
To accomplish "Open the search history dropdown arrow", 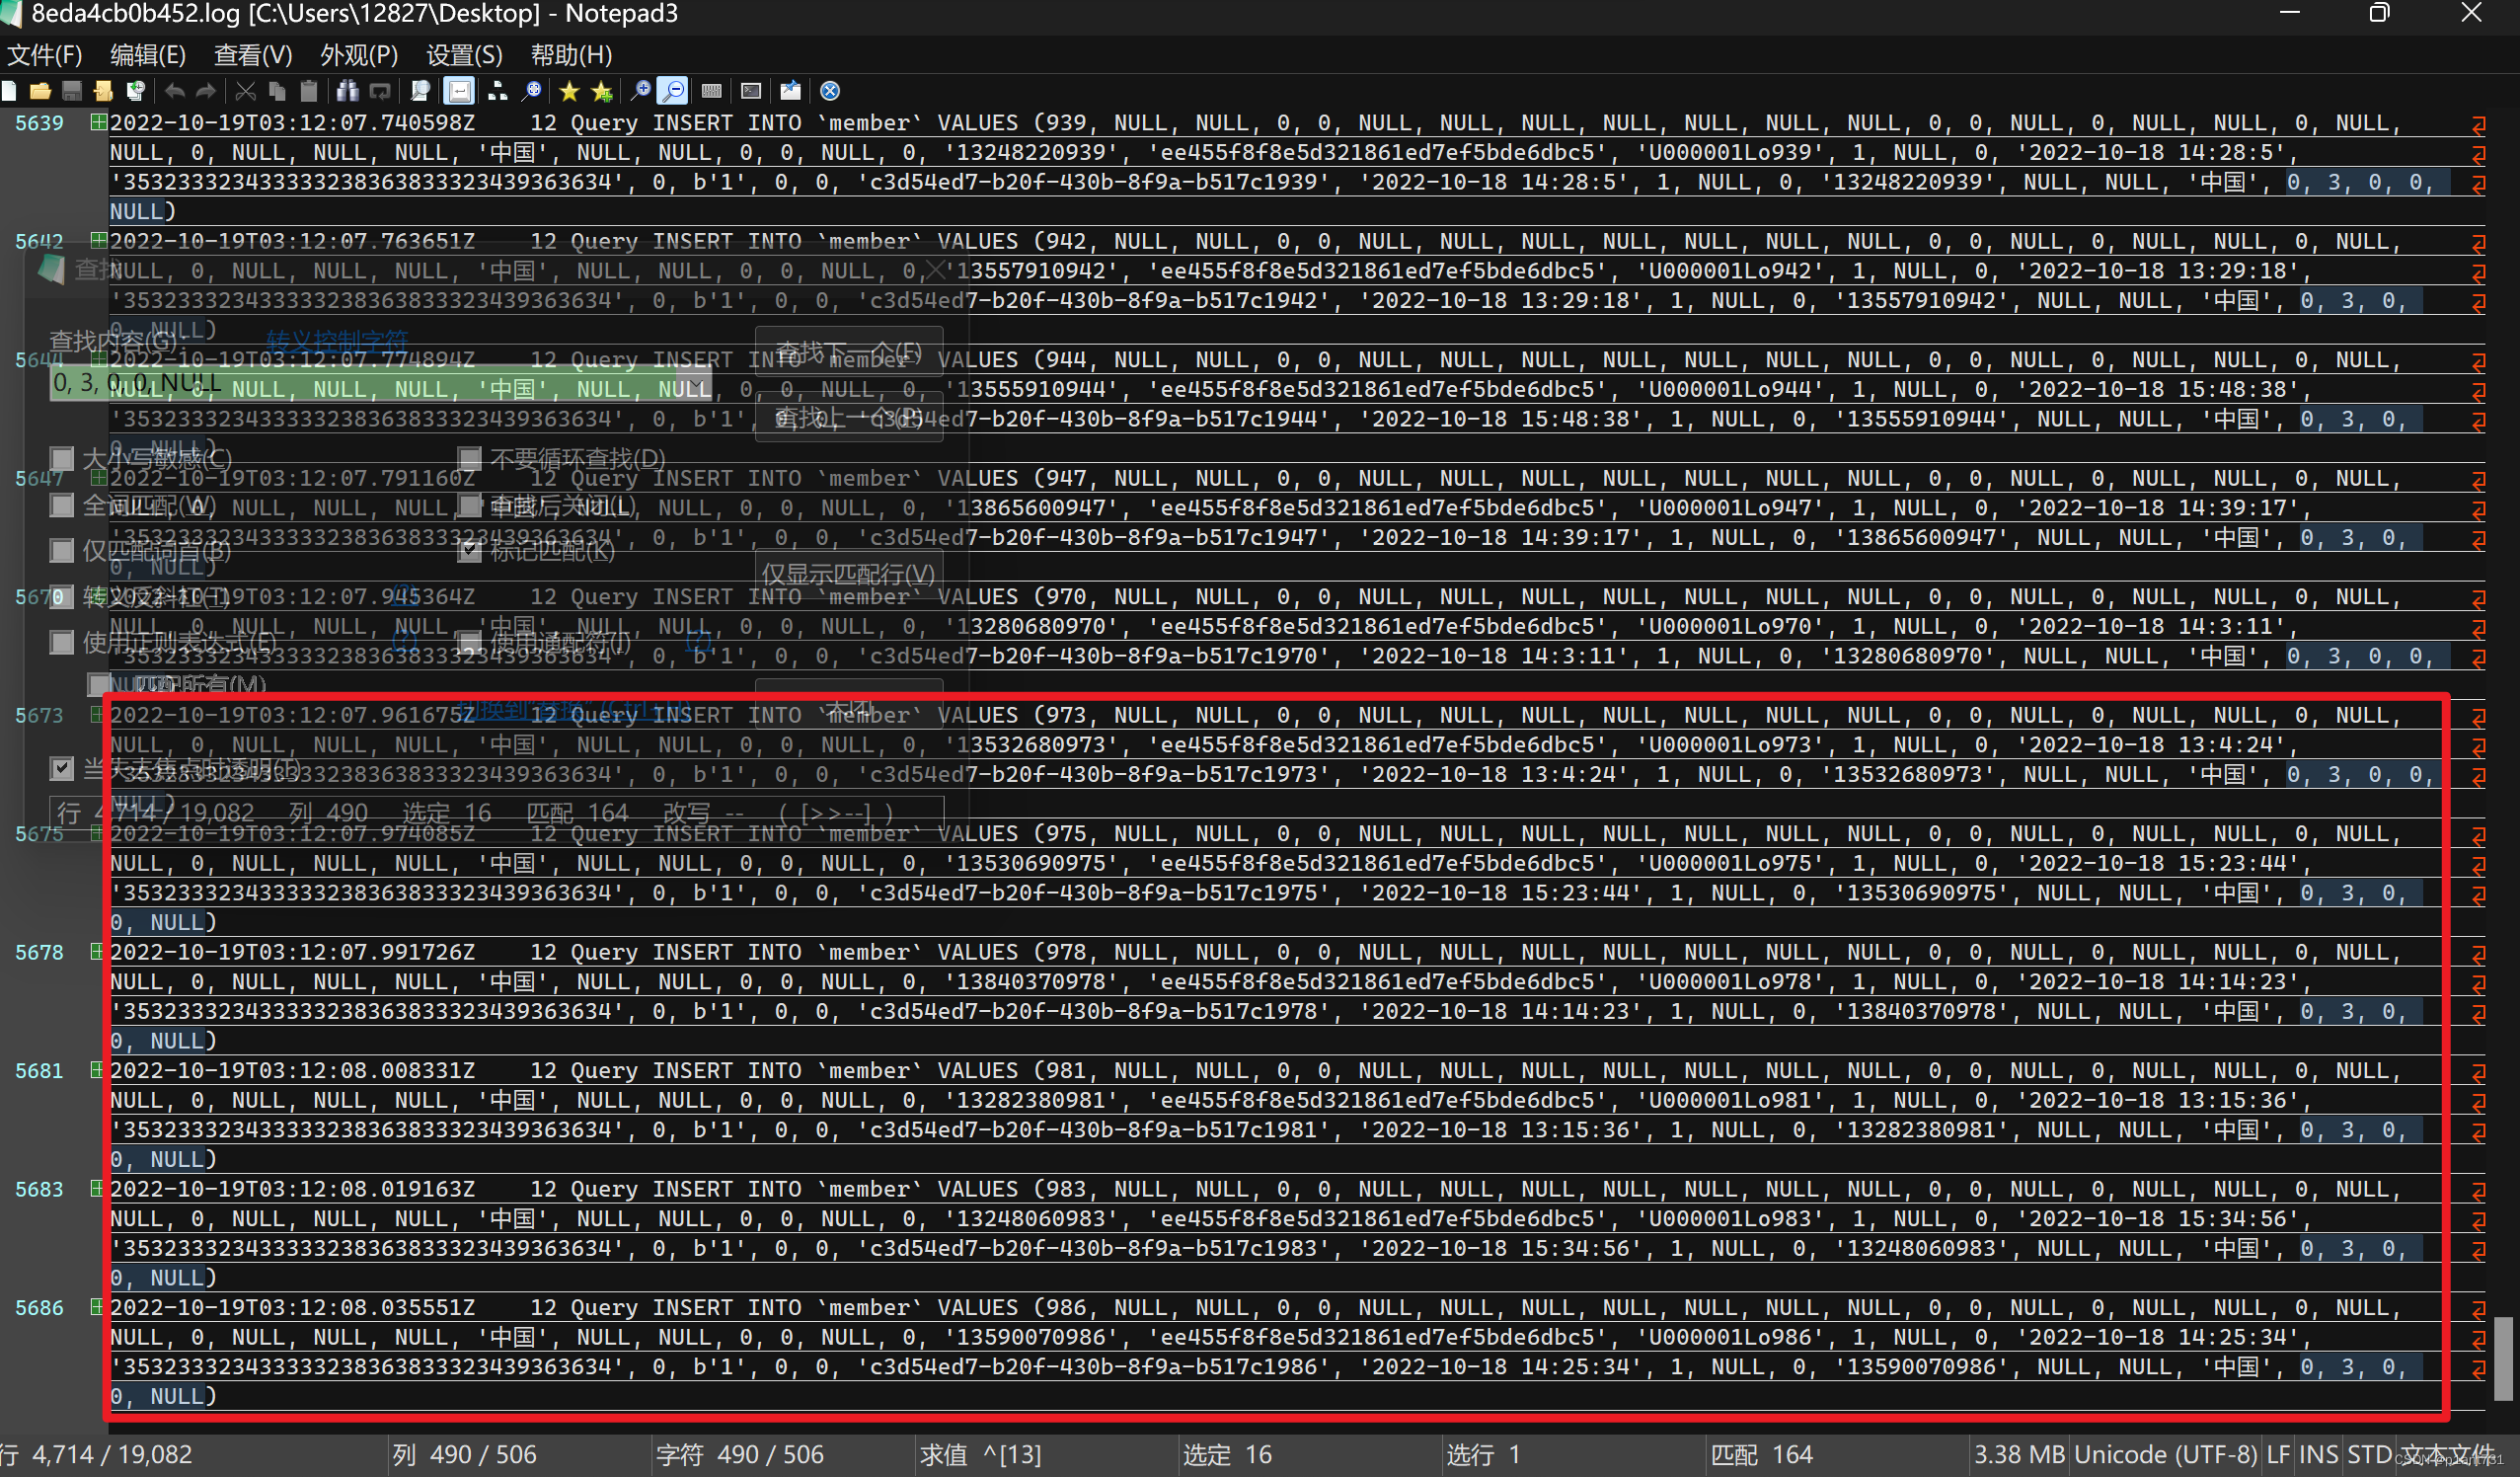I will (x=696, y=384).
